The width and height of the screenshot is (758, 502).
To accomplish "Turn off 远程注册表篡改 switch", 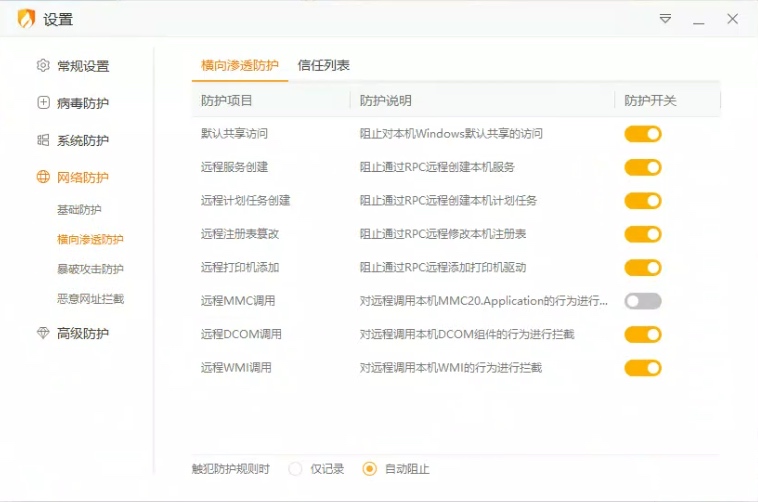I will tap(642, 234).
